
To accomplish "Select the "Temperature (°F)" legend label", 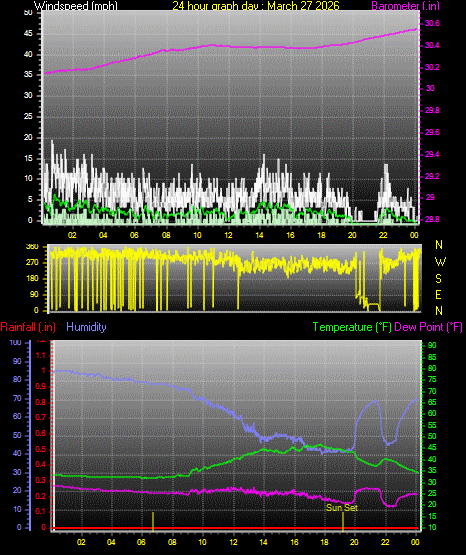I will [x=352, y=327].
